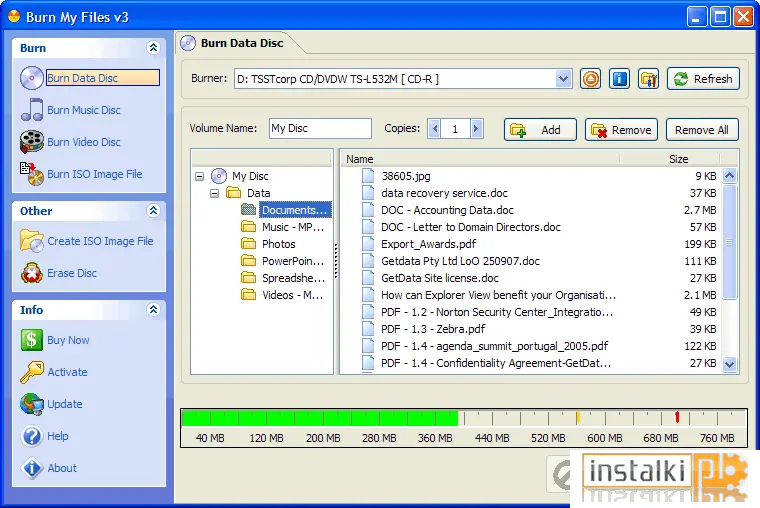Image resolution: width=760 pixels, height=508 pixels.
Task: Select PDF - 1.4 - agenda_summit_portugal_2005.pdf
Action: (x=494, y=346)
